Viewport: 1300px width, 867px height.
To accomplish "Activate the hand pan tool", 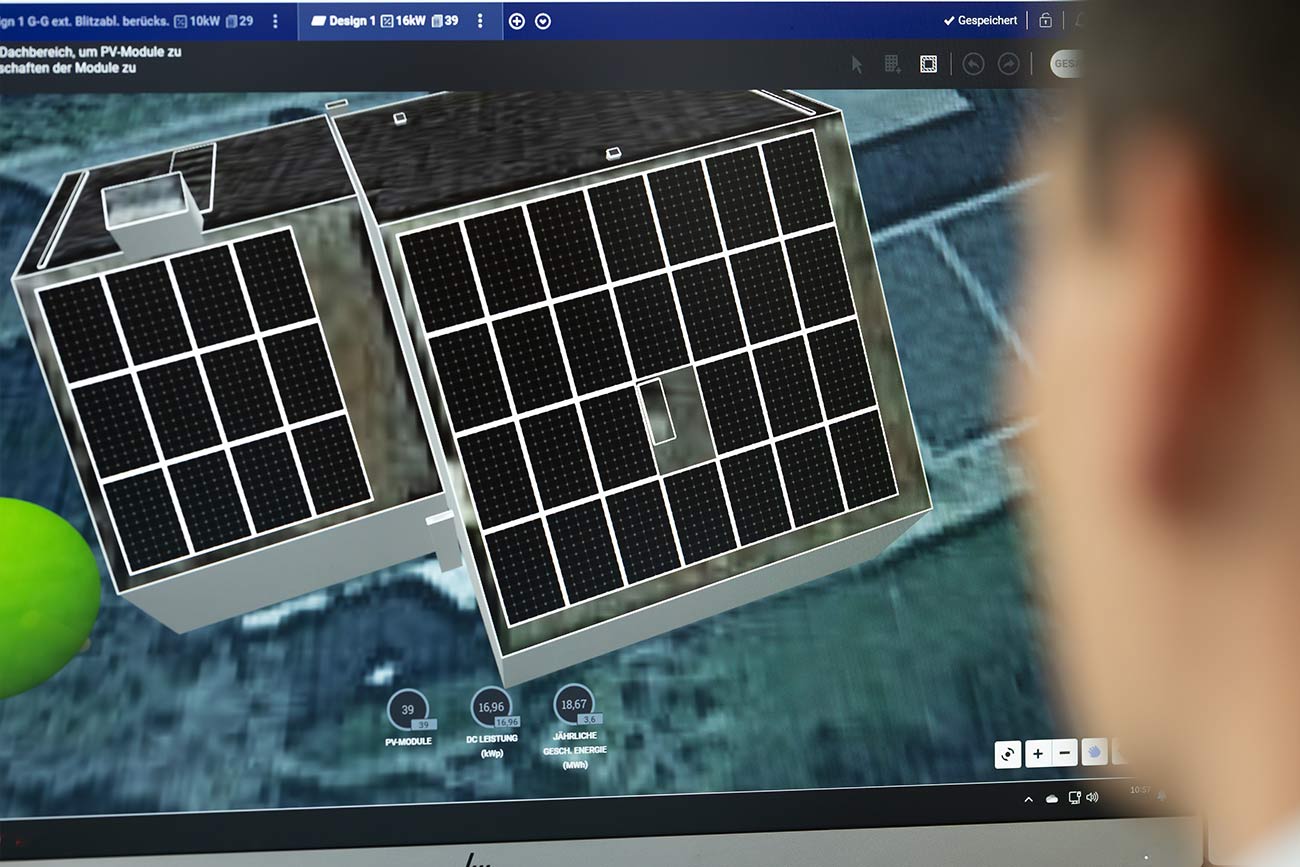I will tap(1093, 753).
